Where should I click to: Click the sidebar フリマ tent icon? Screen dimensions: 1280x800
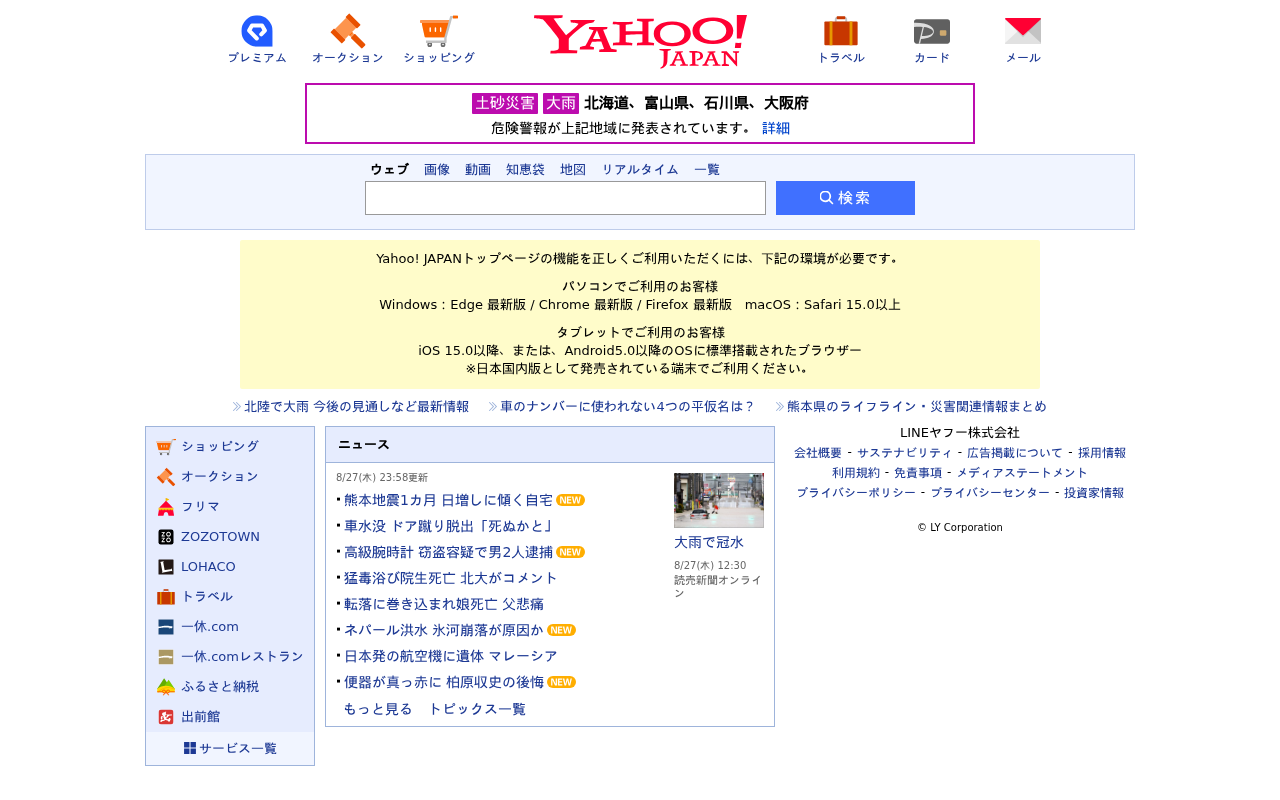click(x=166, y=507)
